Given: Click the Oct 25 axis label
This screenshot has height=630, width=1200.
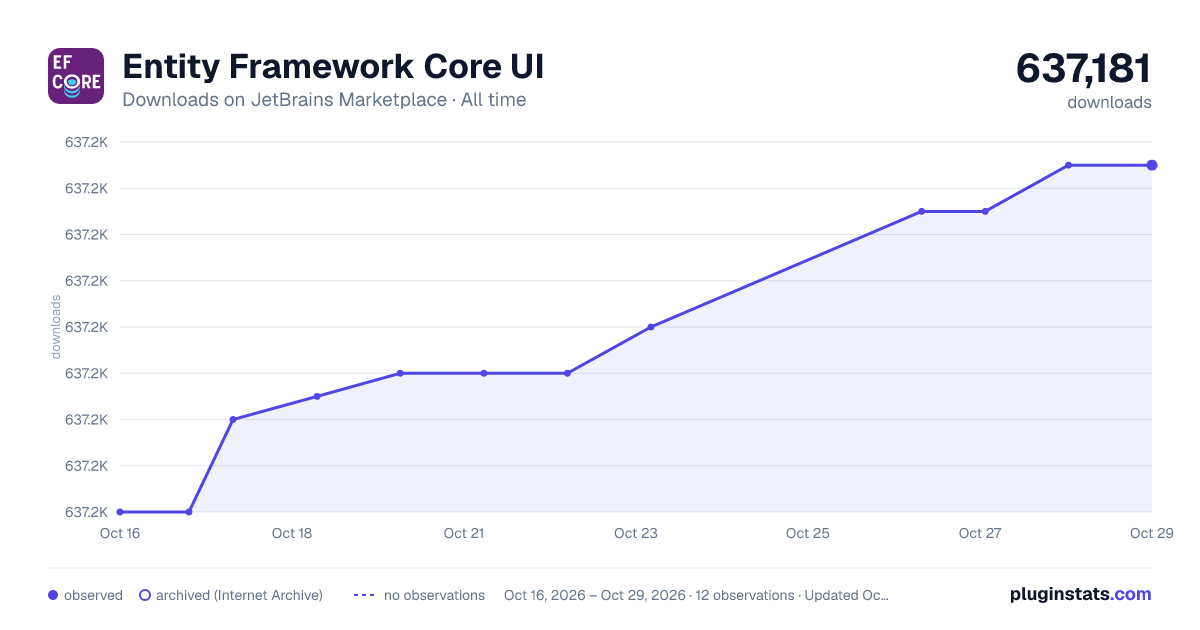Looking at the screenshot, I should [808, 533].
